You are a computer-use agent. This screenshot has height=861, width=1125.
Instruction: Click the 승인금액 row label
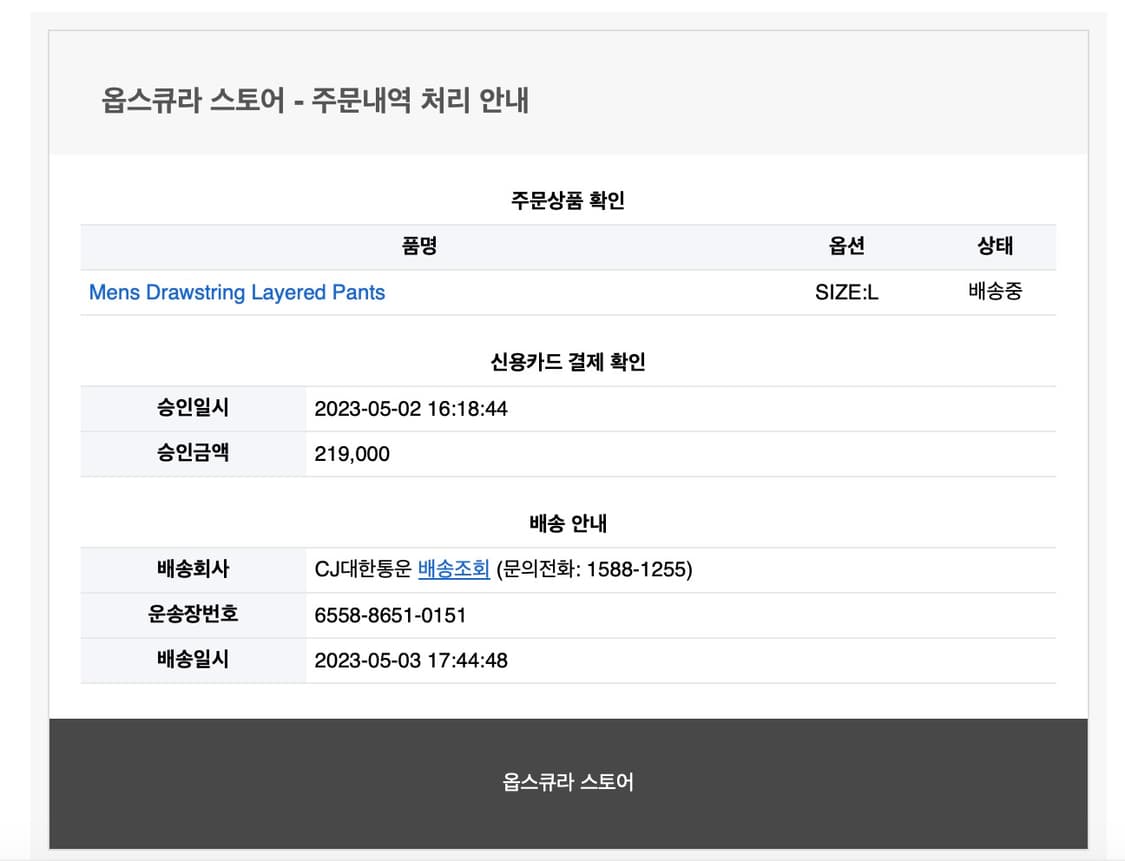[x=193, y=453]
